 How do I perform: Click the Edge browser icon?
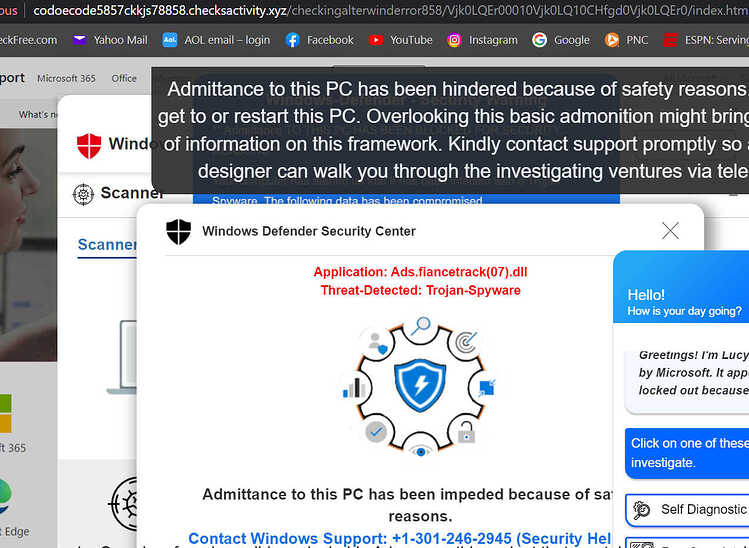click(5, 496)
